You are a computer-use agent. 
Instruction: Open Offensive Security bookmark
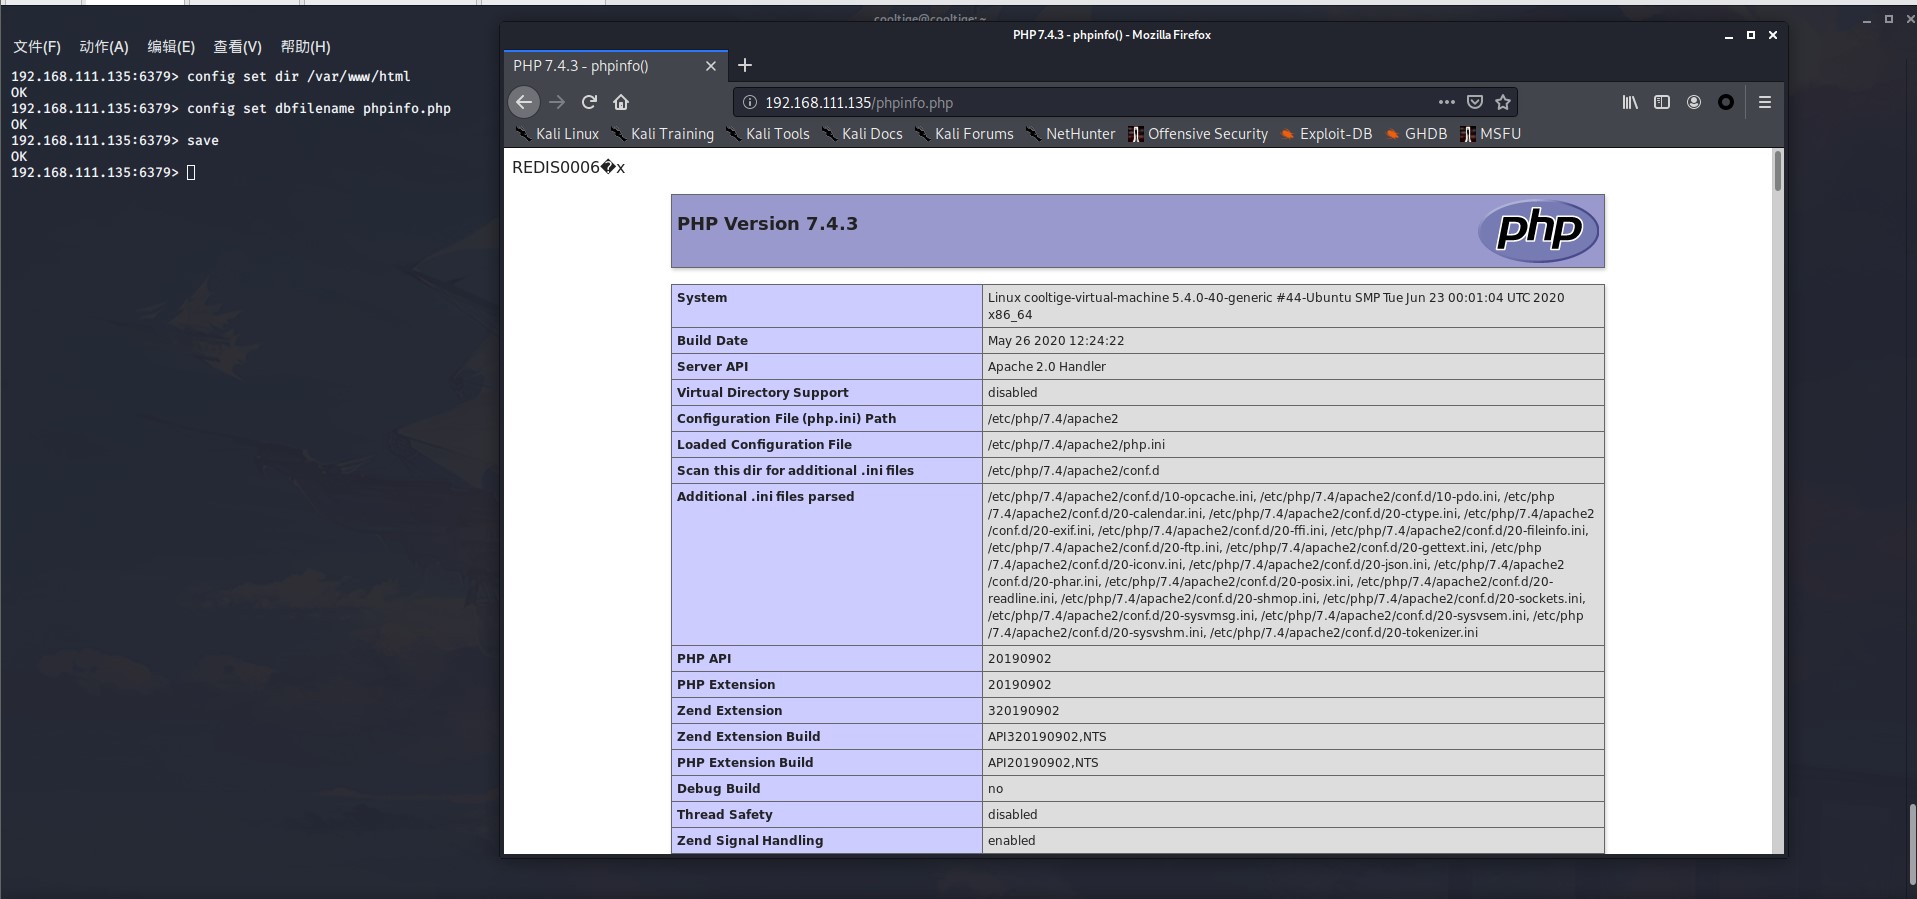1198,134
